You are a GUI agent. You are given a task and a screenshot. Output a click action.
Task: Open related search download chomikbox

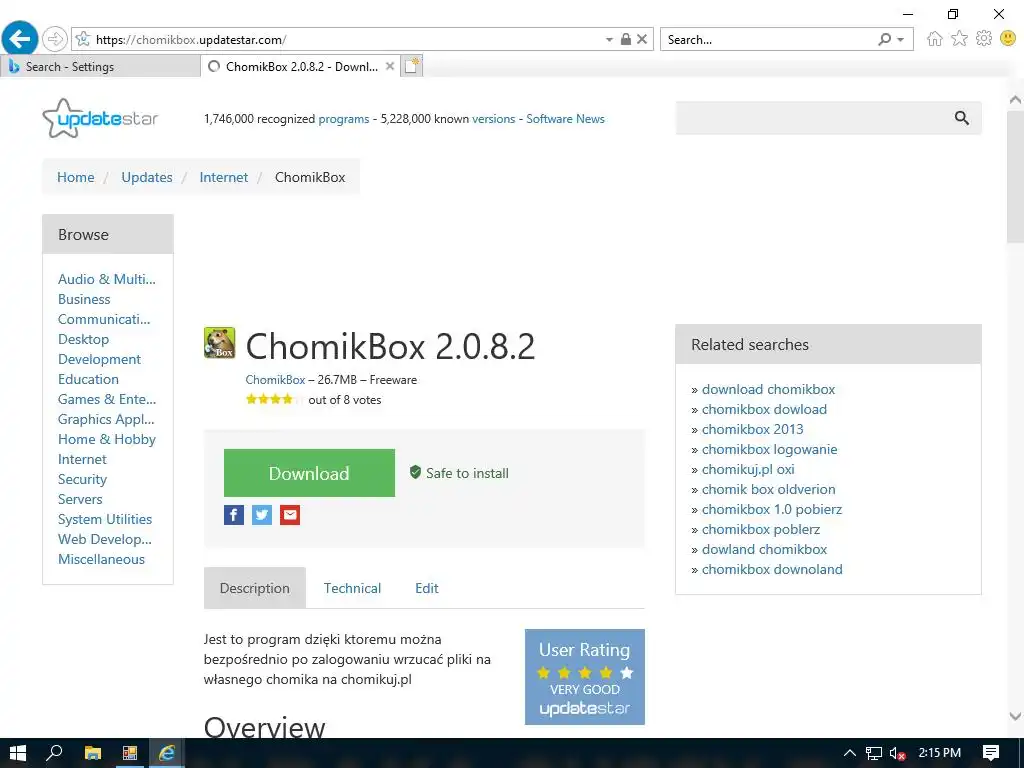tap(769, 389)
